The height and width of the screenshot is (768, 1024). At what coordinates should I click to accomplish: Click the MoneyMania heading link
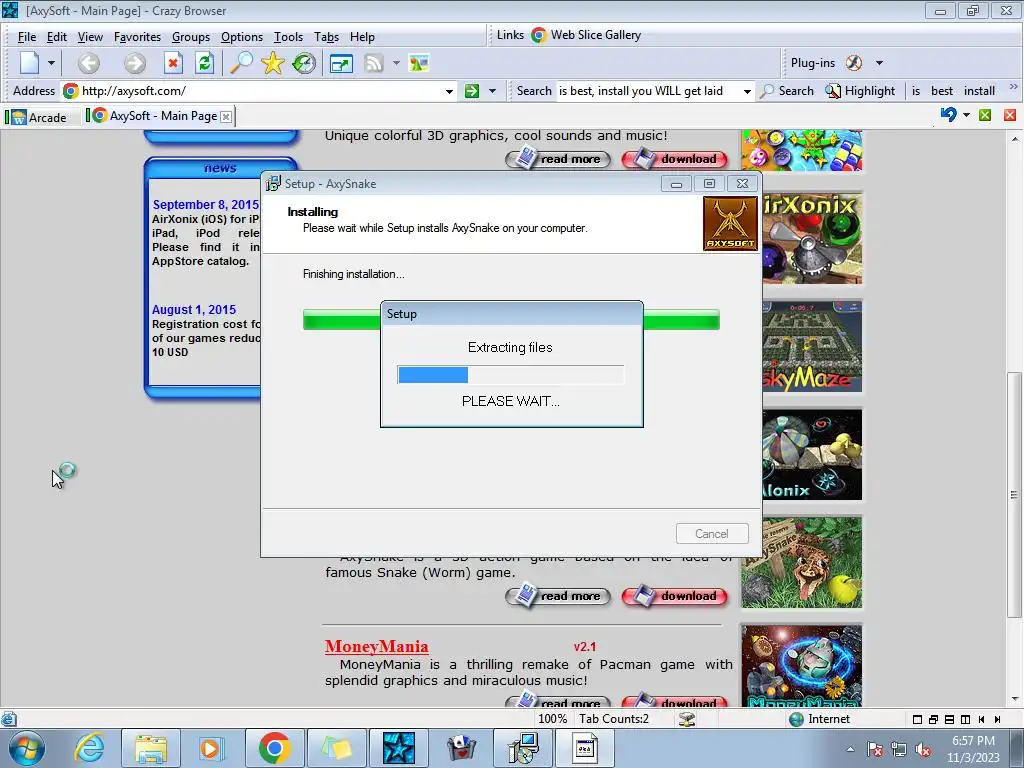tap(376, 646)
